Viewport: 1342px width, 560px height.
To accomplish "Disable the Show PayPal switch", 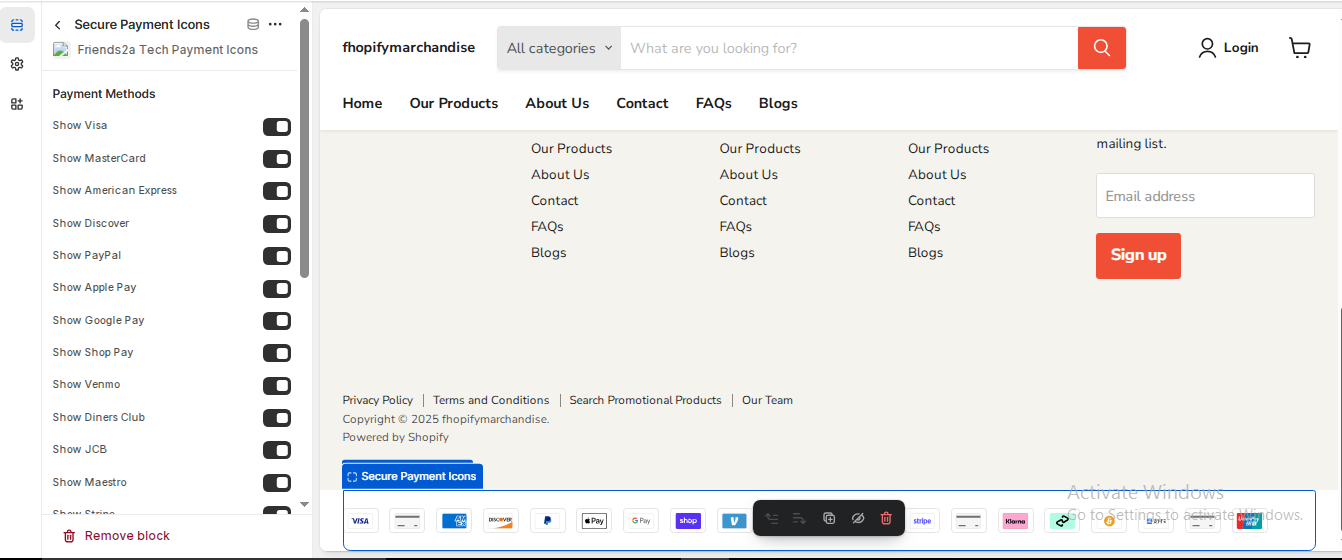I will click(276, 256).
